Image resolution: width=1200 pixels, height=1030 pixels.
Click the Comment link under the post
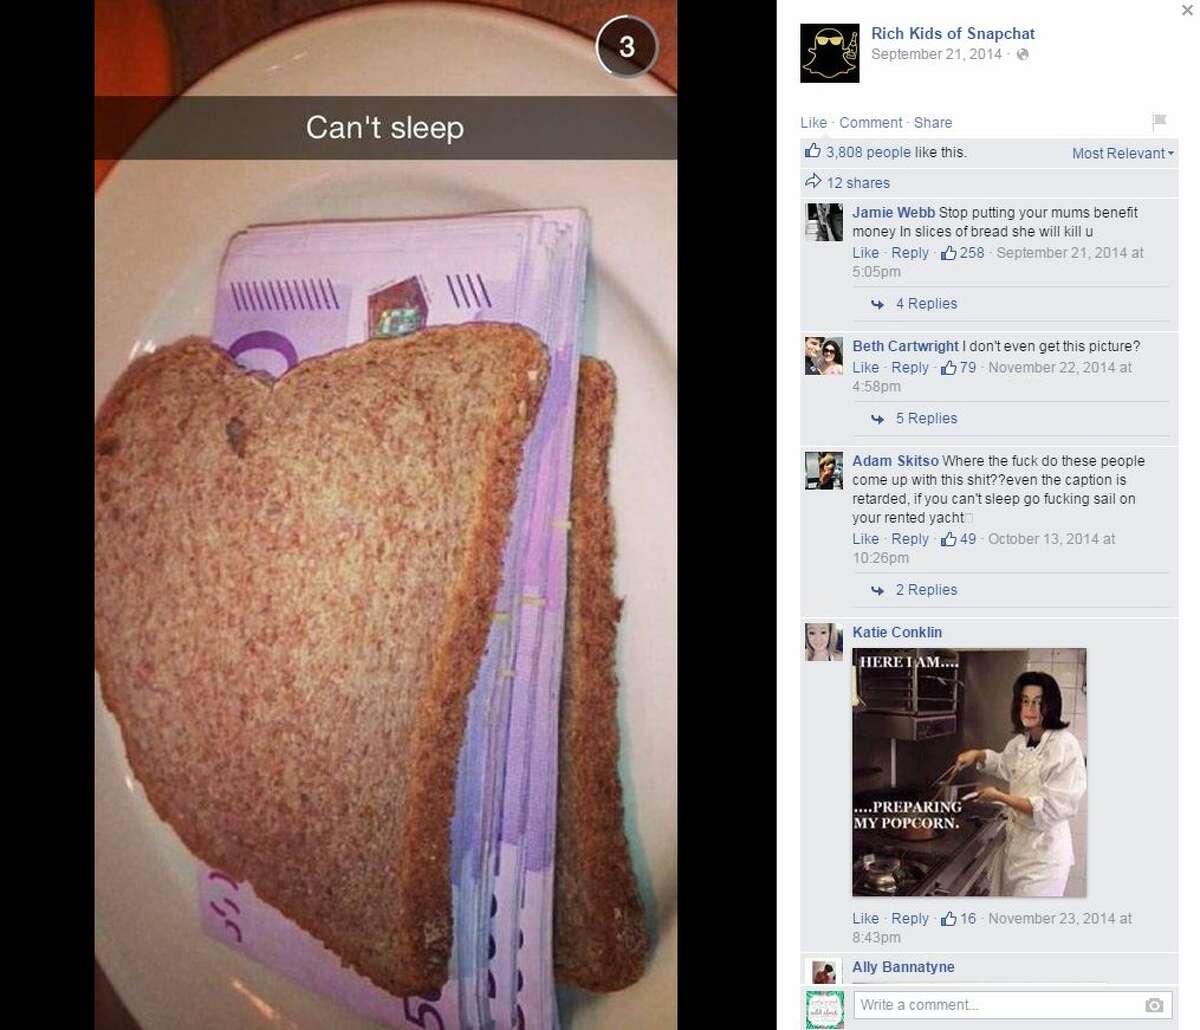870,122
